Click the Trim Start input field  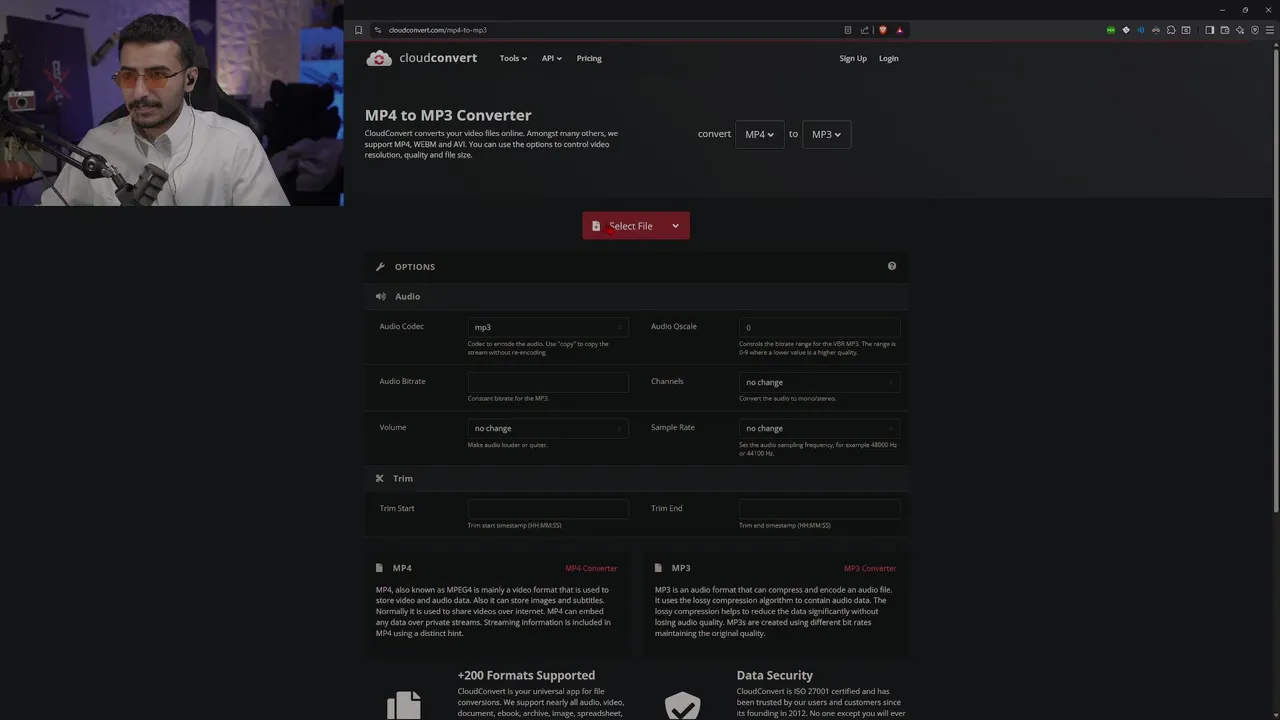[x=548, y=509]
